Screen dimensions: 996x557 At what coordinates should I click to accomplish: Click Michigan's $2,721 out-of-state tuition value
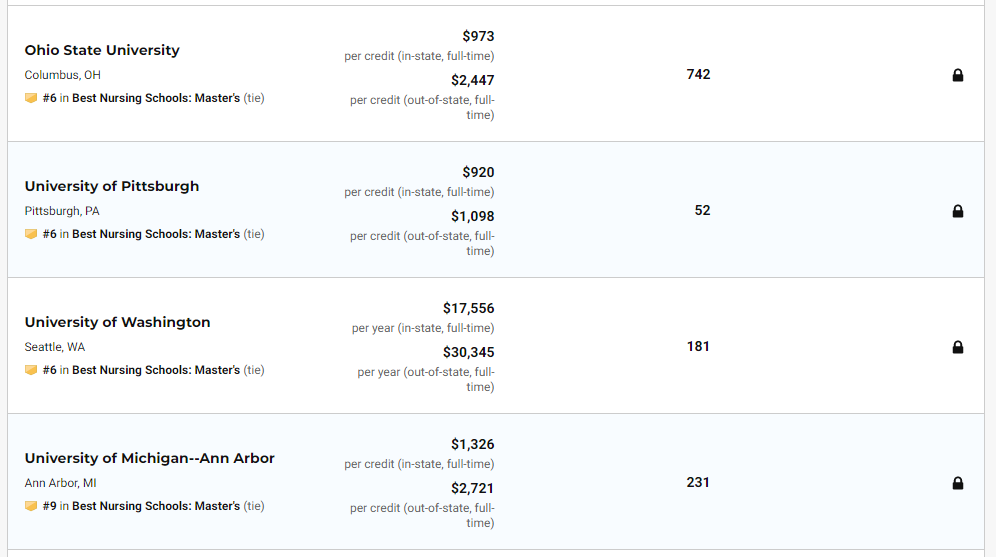472,489
